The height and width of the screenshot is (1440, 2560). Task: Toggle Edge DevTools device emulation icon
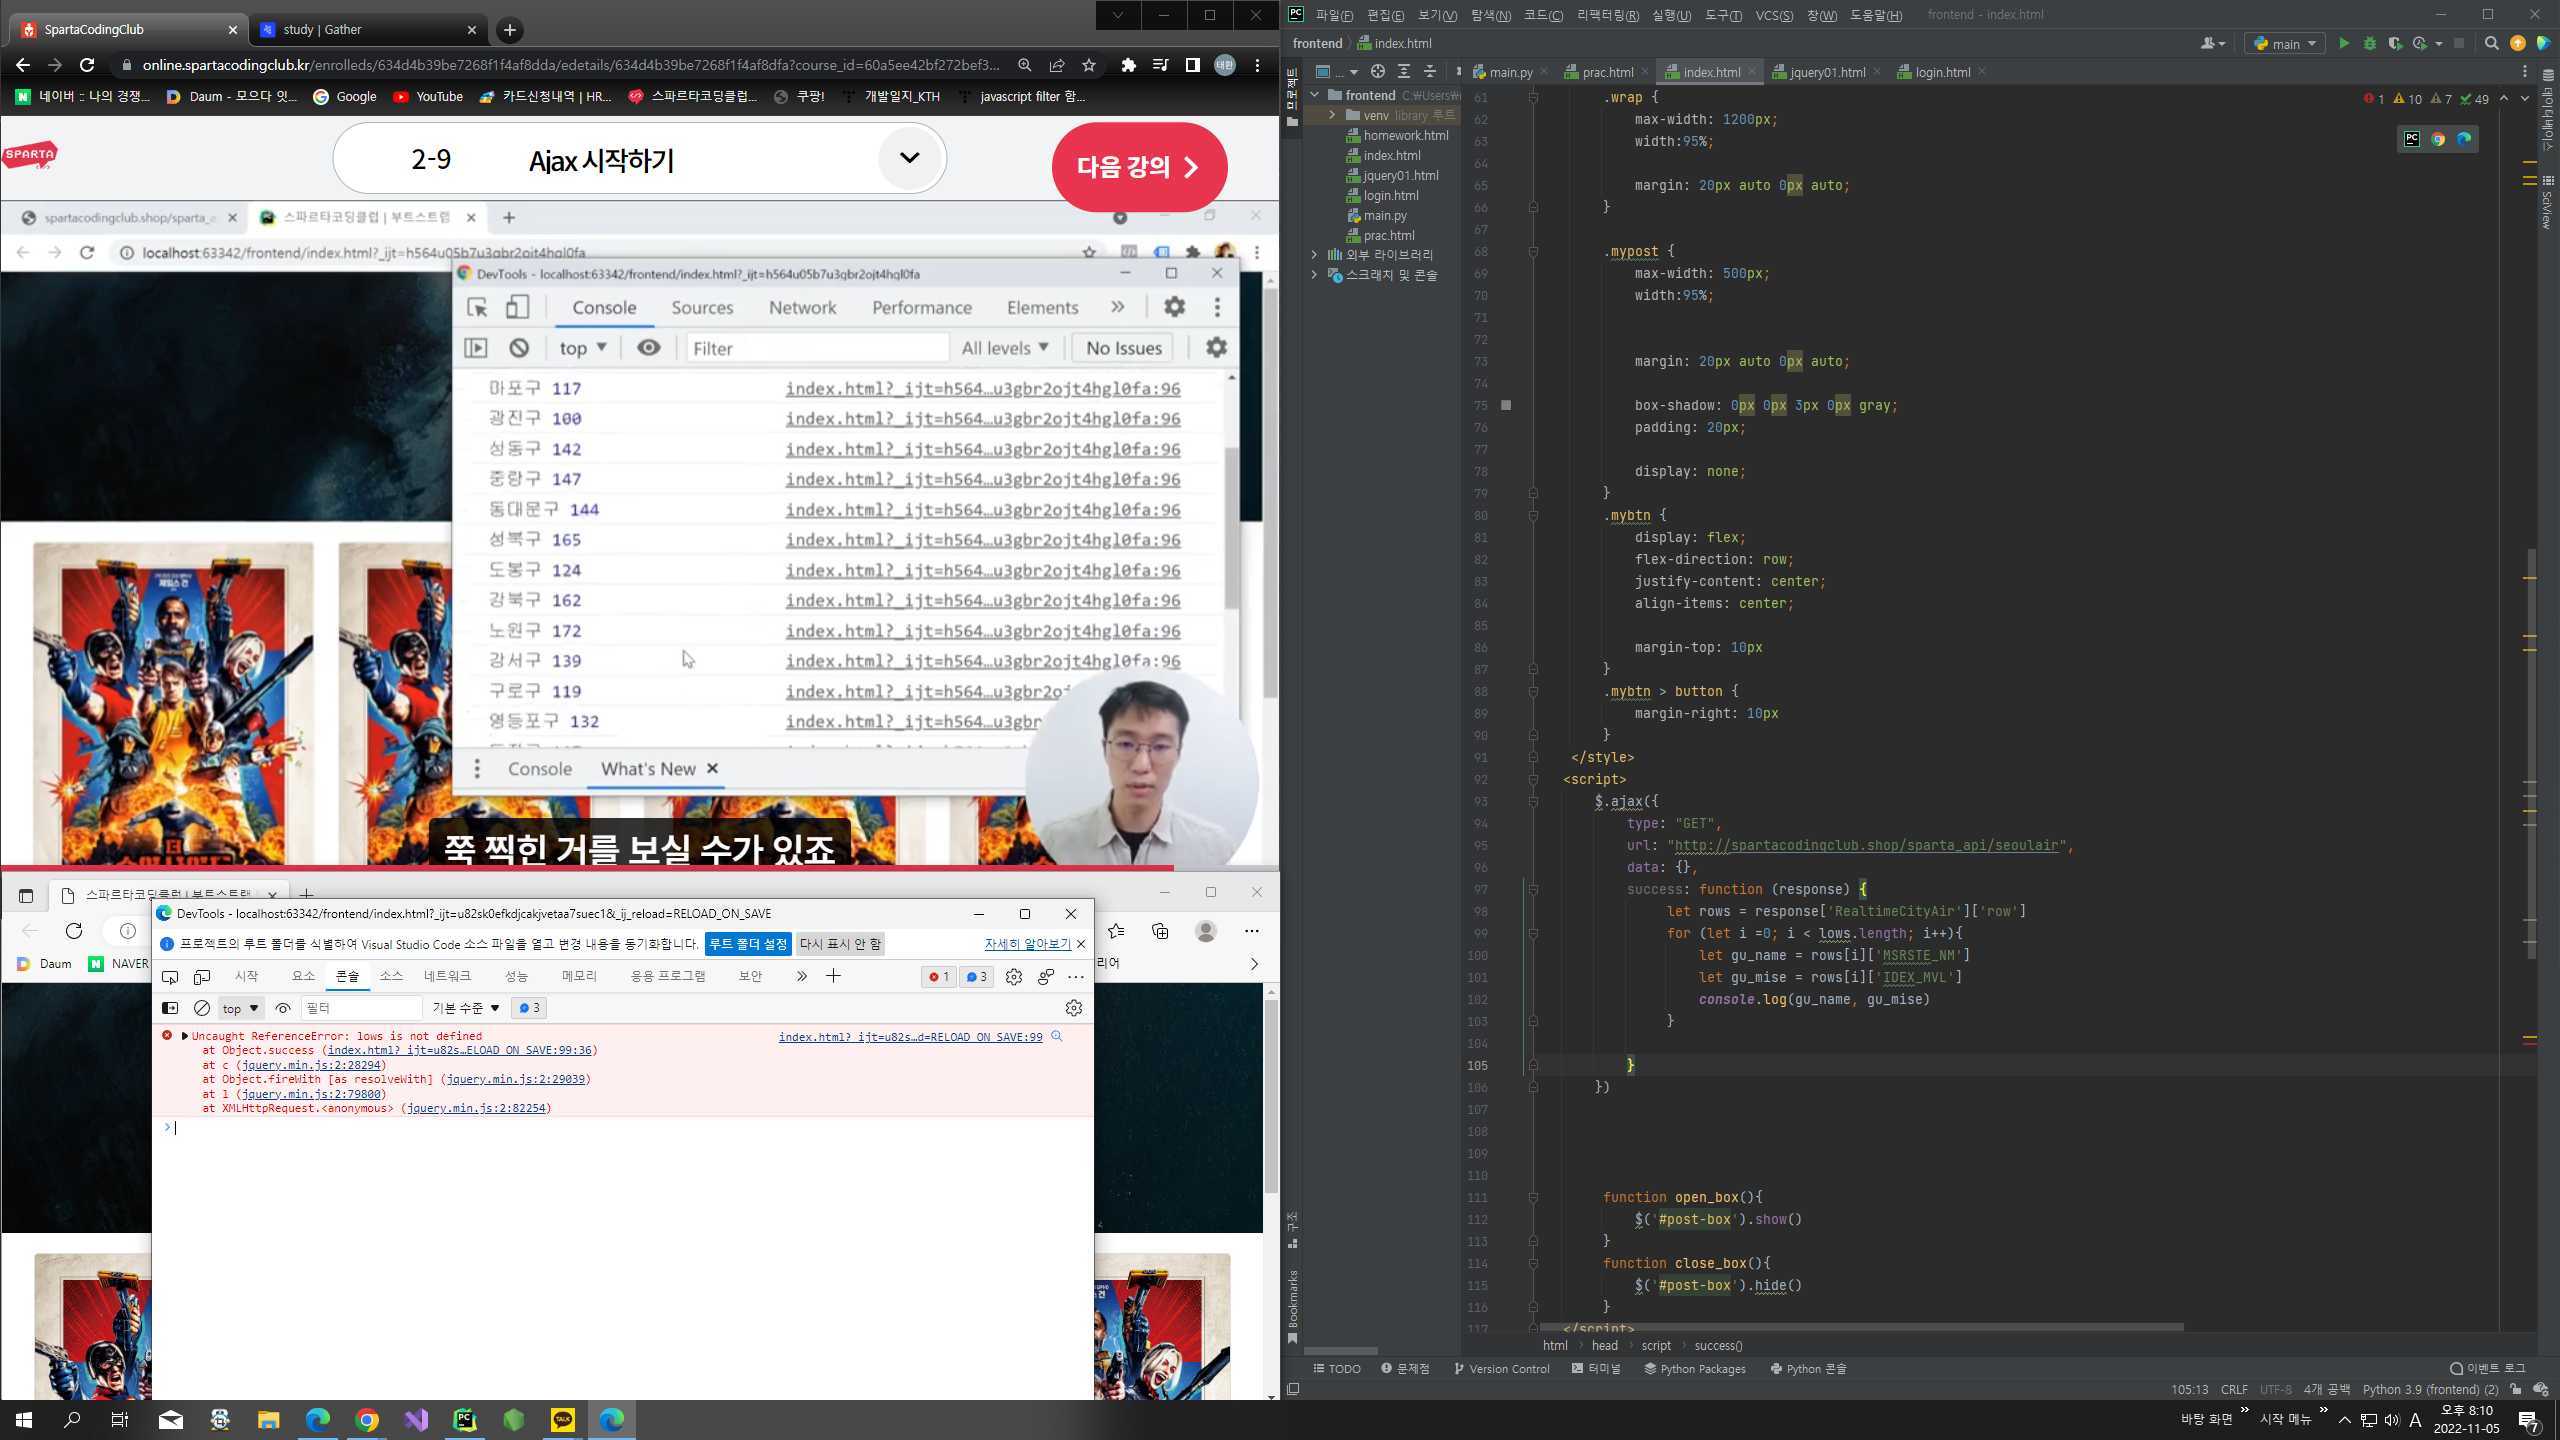point(202,977)
